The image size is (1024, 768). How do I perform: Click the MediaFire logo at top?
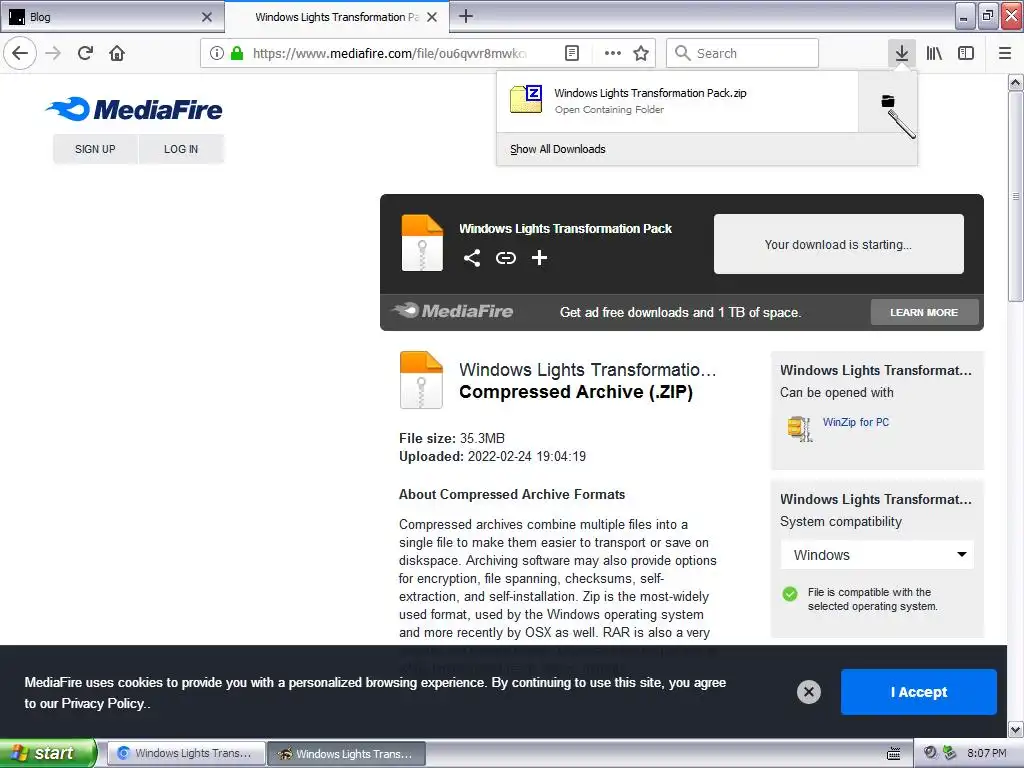(x=134, y=109)
